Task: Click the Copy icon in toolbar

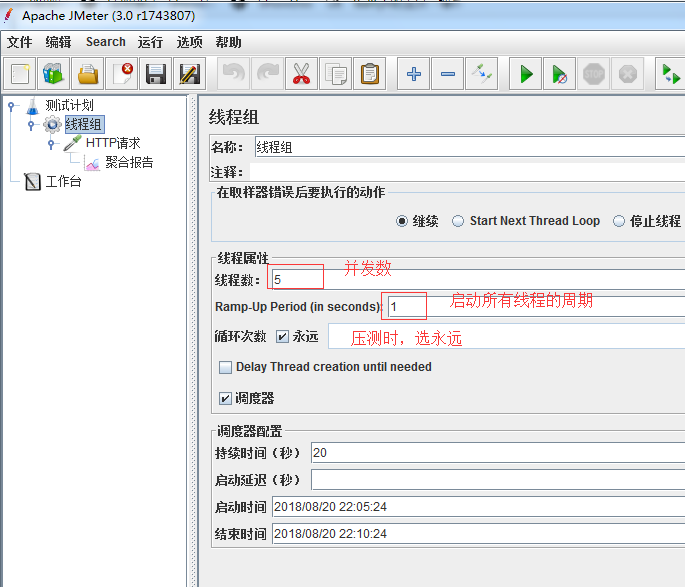Action: coord(336,74)
